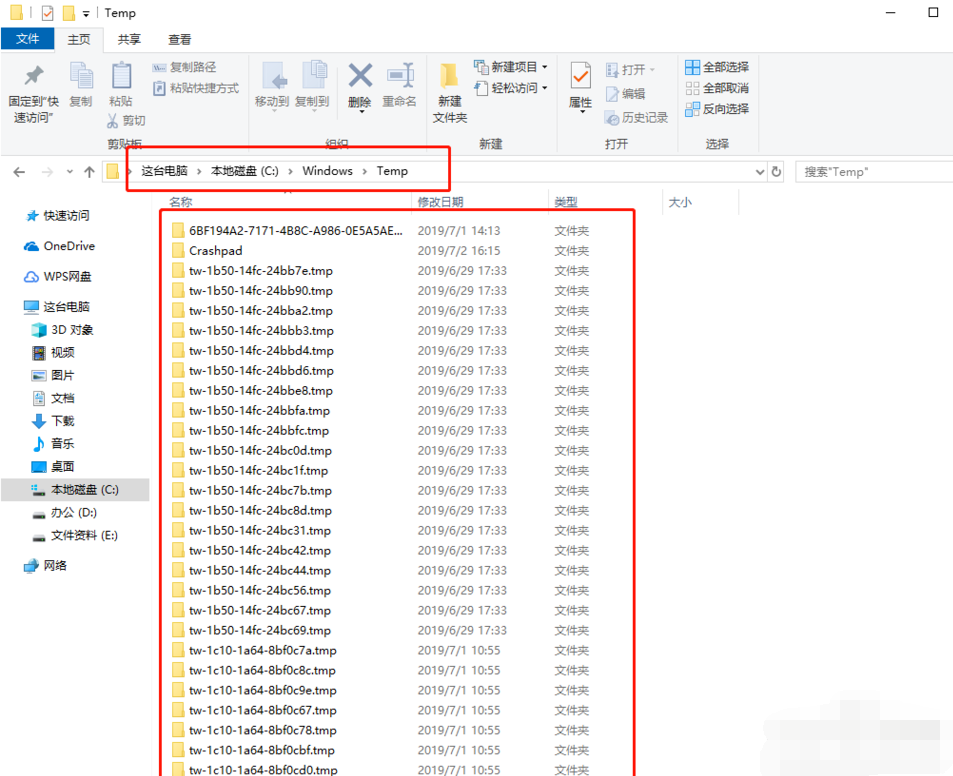The height and width of the screenshot is (776, 953).
Task: Click 反向选择 to invert selection
Action: (716, 107)
